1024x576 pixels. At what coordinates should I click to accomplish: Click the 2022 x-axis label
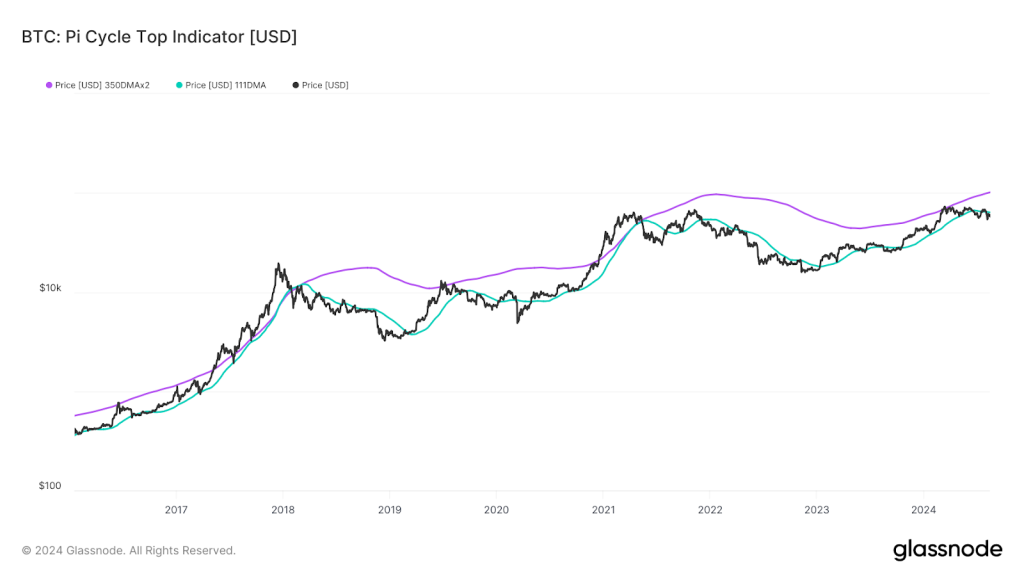tap(710, 508)
